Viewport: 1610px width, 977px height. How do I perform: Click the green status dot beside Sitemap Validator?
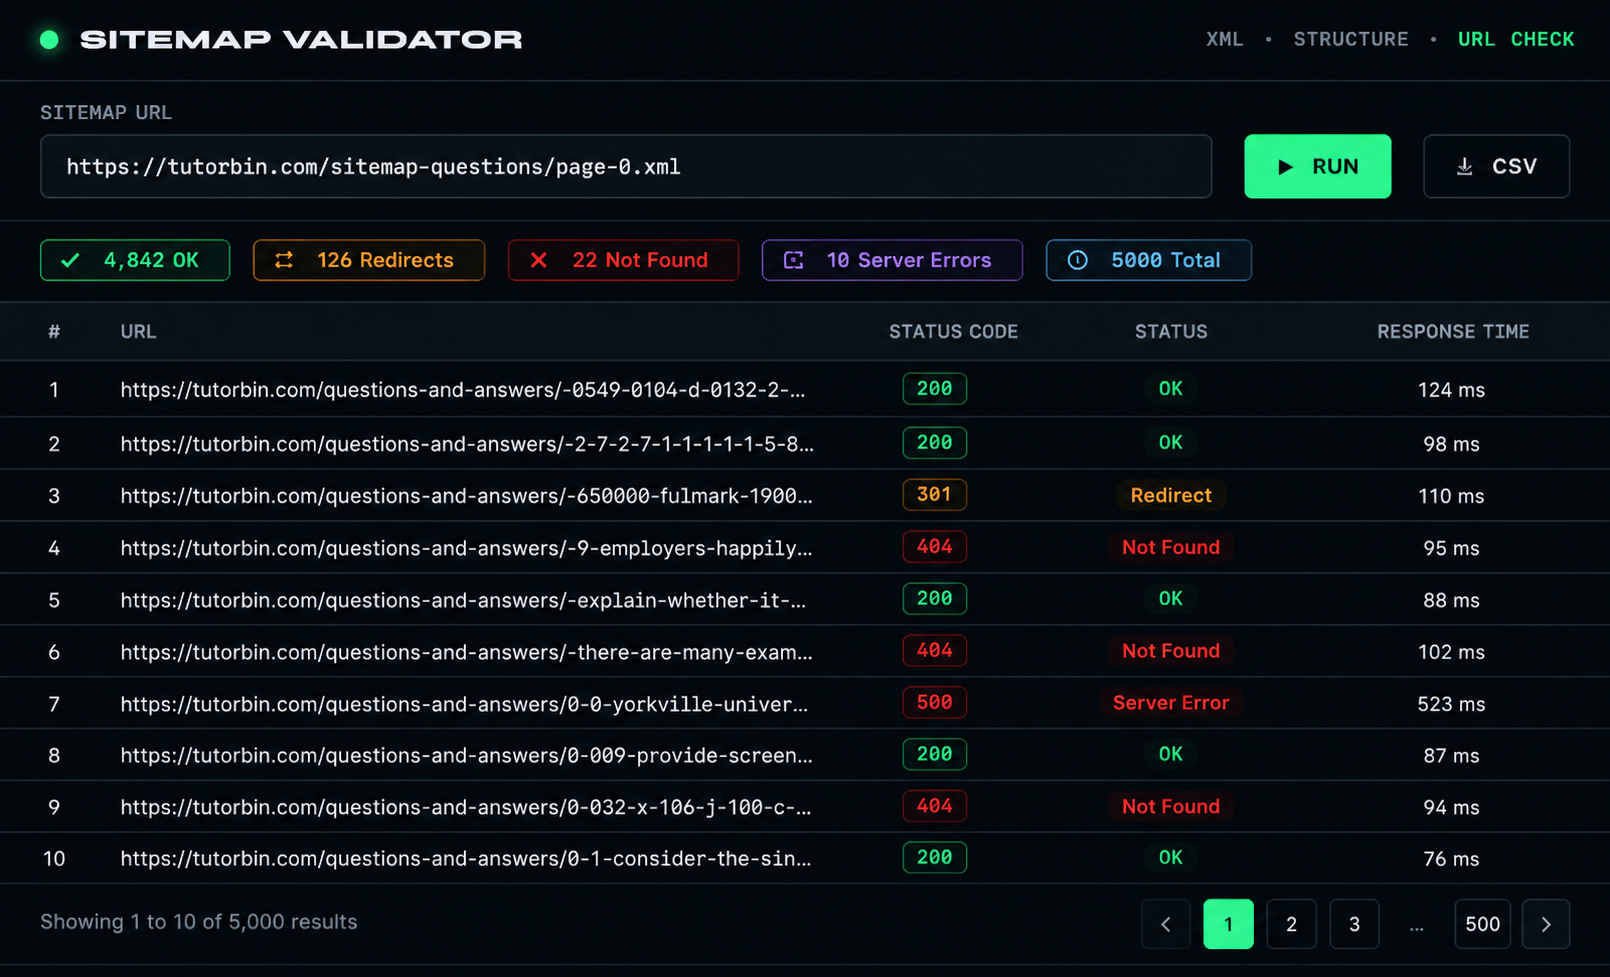coord(49,40)
